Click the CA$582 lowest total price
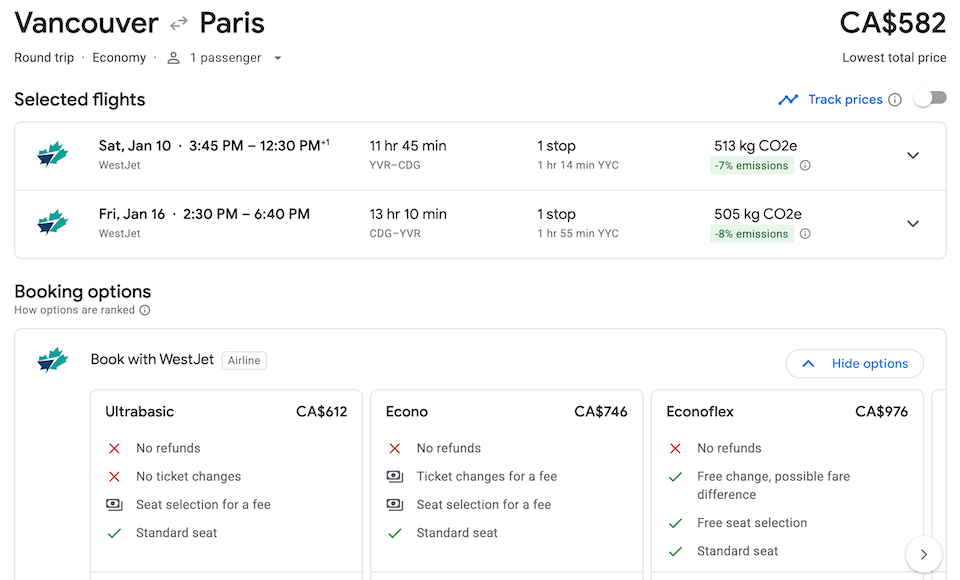Image resolution: width=960 pixels, height=580 pixels. click(x=893, y=23)
